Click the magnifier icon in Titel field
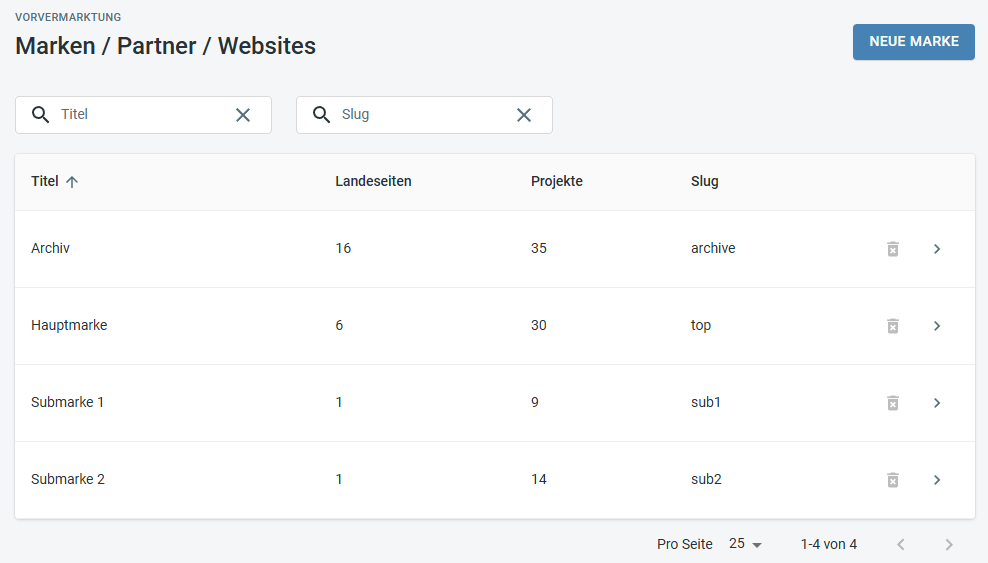The height and width of the screenshot is (563, 988). 40,115
